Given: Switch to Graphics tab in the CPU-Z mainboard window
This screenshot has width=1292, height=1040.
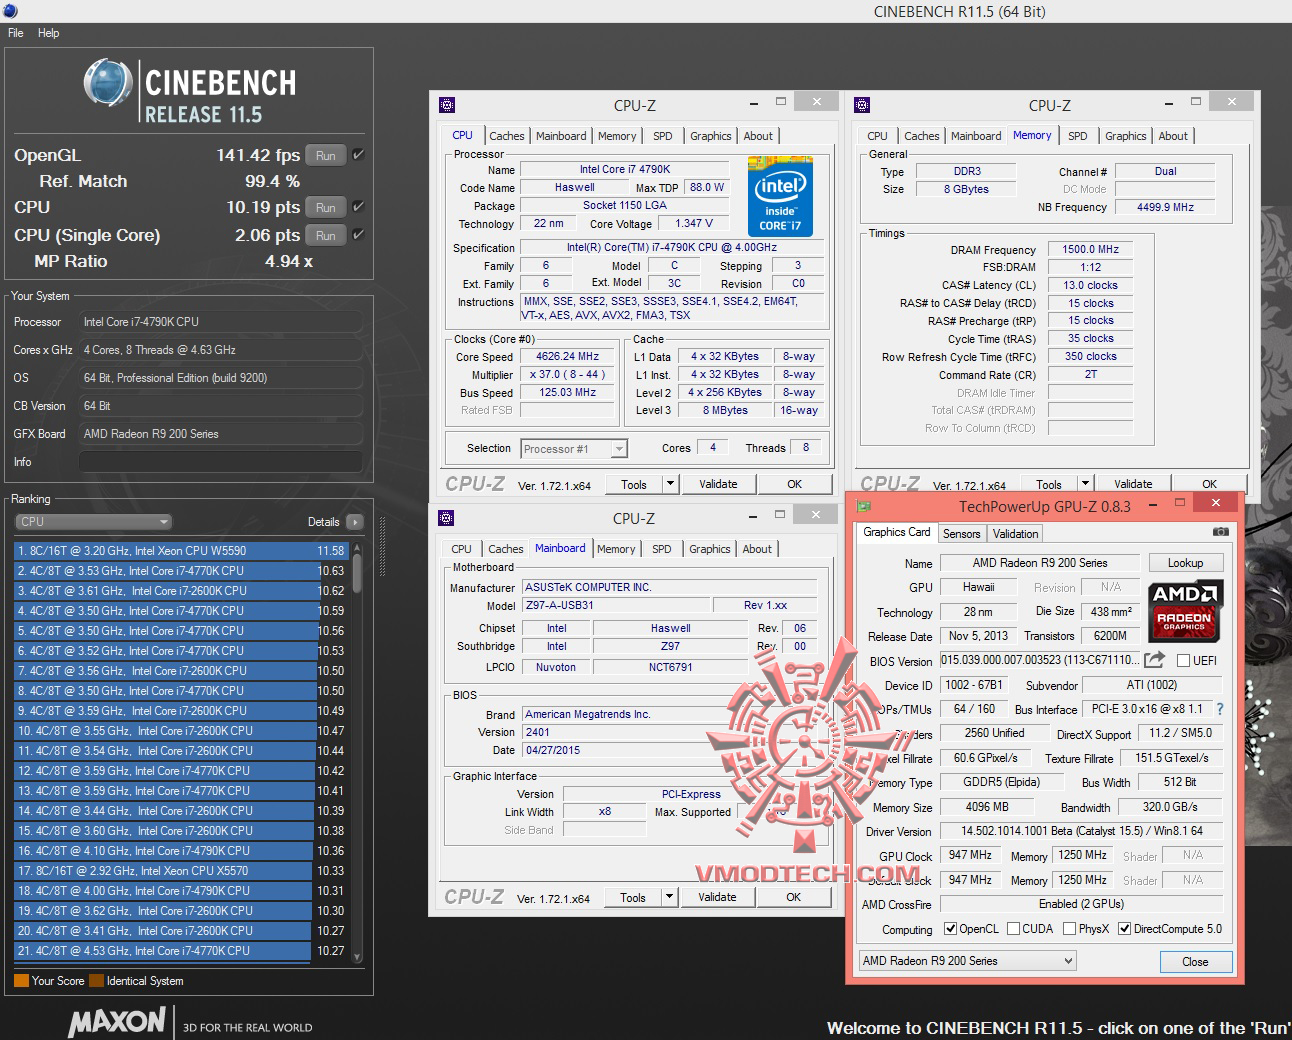Looking at the screenshot, I should coord(710,549).
